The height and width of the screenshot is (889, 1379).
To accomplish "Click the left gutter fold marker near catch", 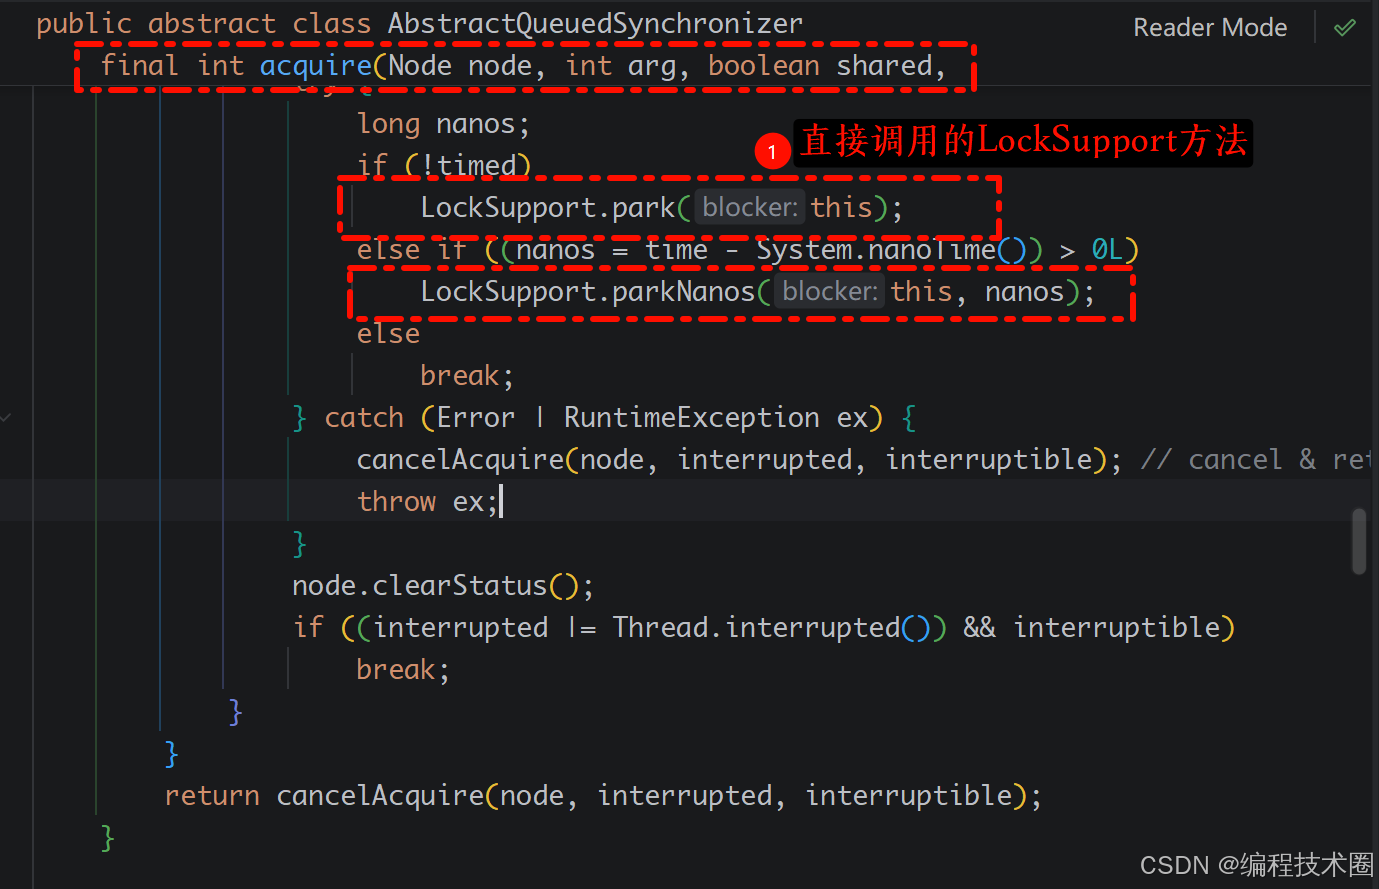I will [6, 417].
